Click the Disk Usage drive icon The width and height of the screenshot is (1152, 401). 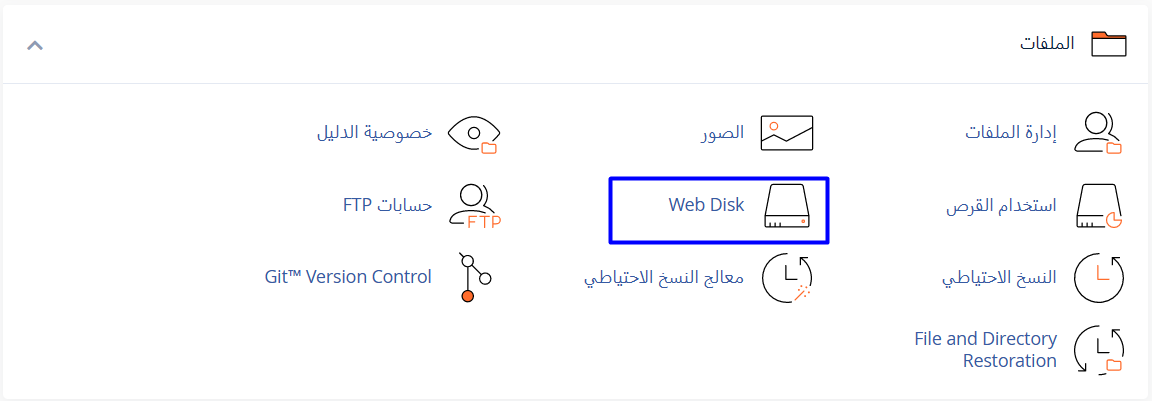click(x=1099, y=206)
